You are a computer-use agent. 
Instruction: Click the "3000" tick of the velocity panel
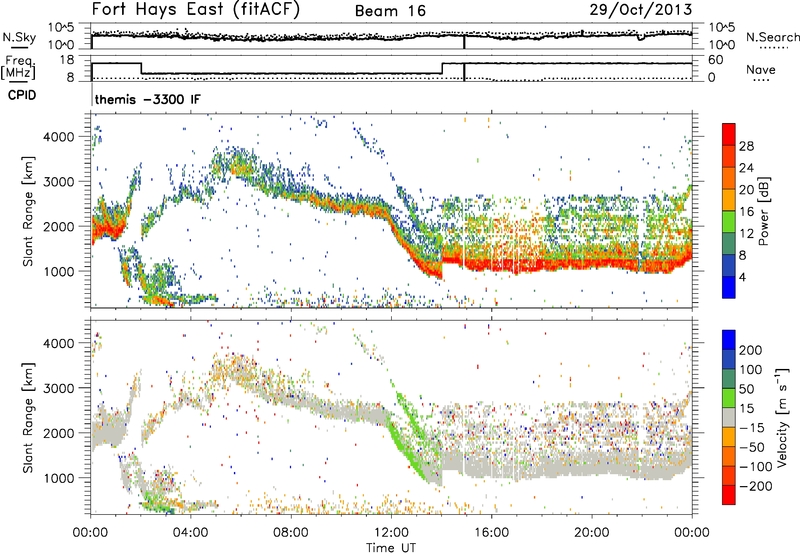click(x=59, y=388)
